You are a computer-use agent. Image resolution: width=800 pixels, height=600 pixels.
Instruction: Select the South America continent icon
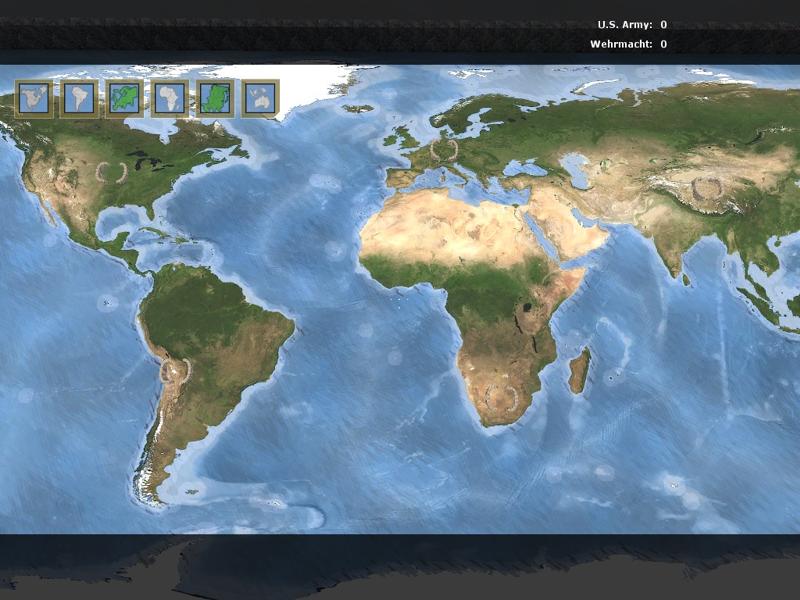point(79,98)
